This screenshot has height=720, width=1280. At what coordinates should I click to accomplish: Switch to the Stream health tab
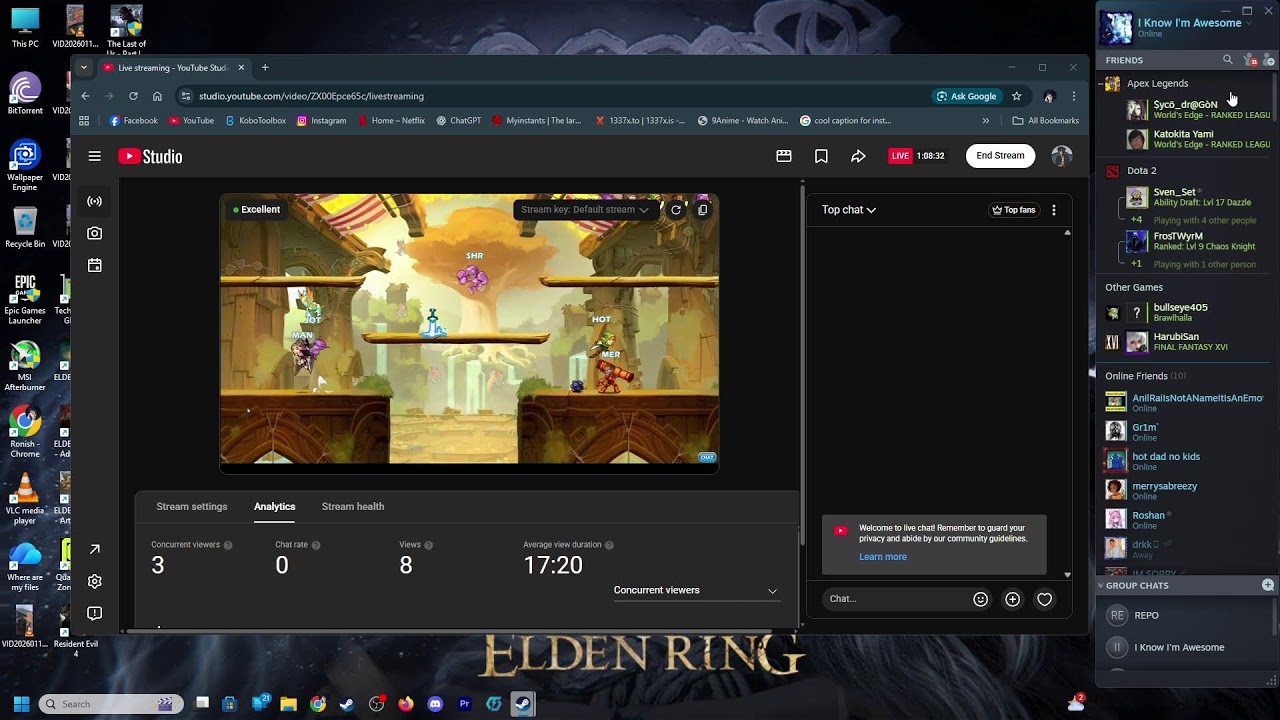click(353, 507)
